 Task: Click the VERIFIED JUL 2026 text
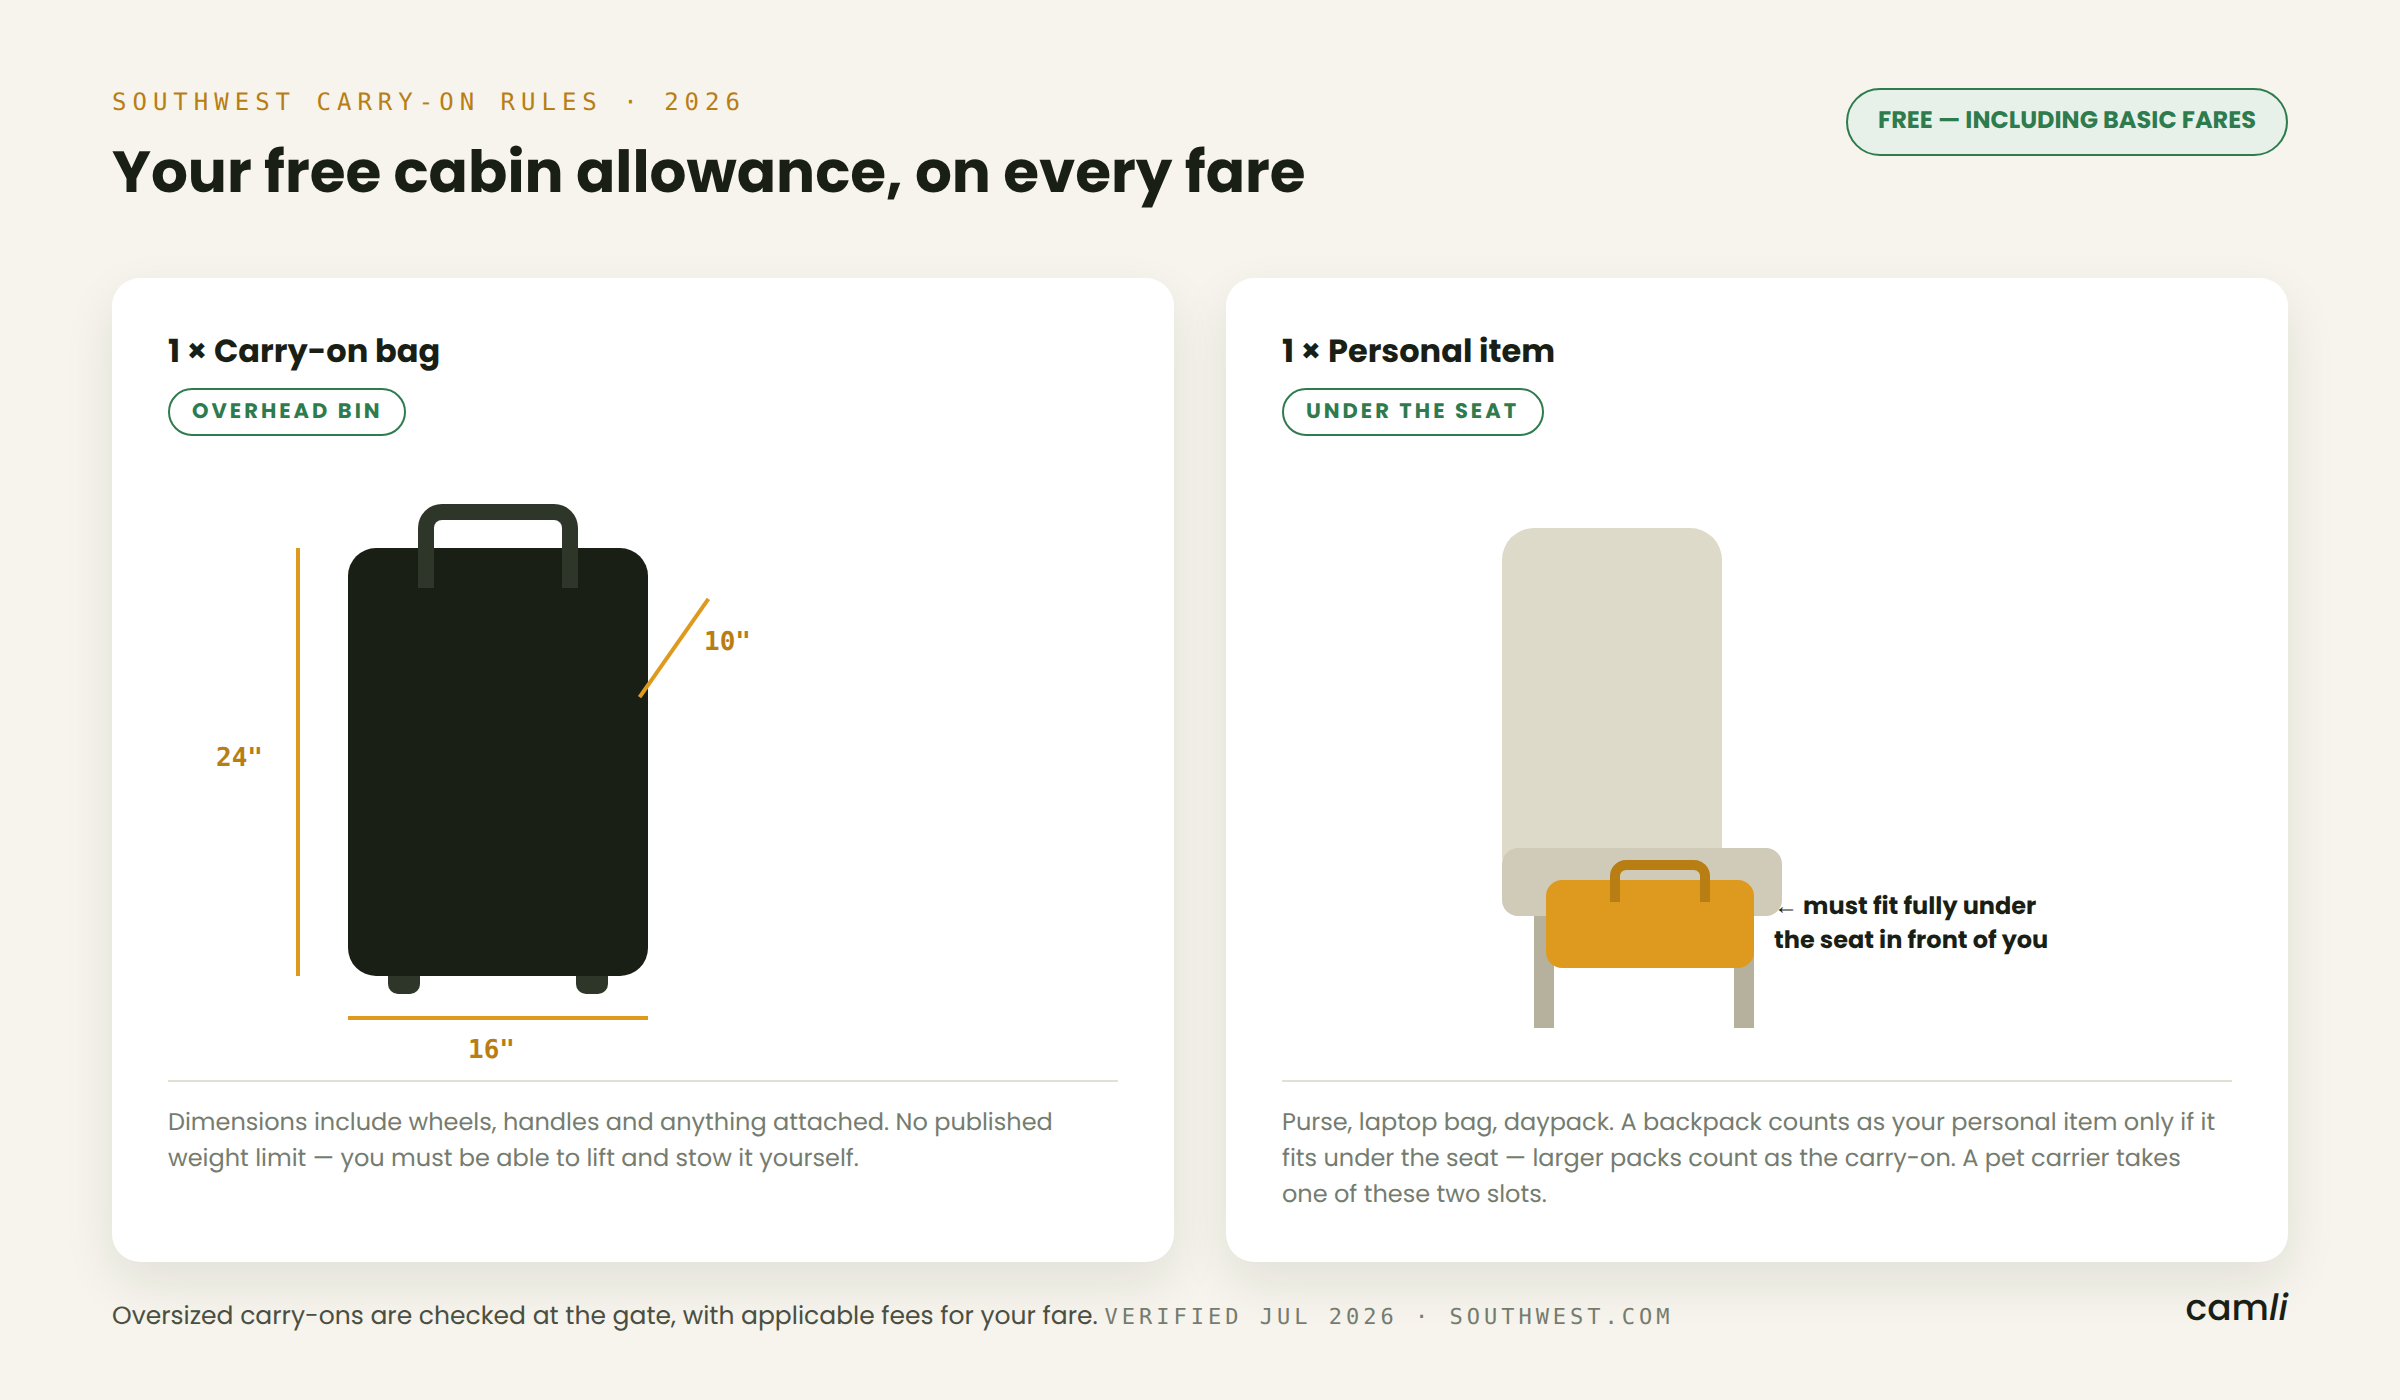(x=1250, y=1316)
